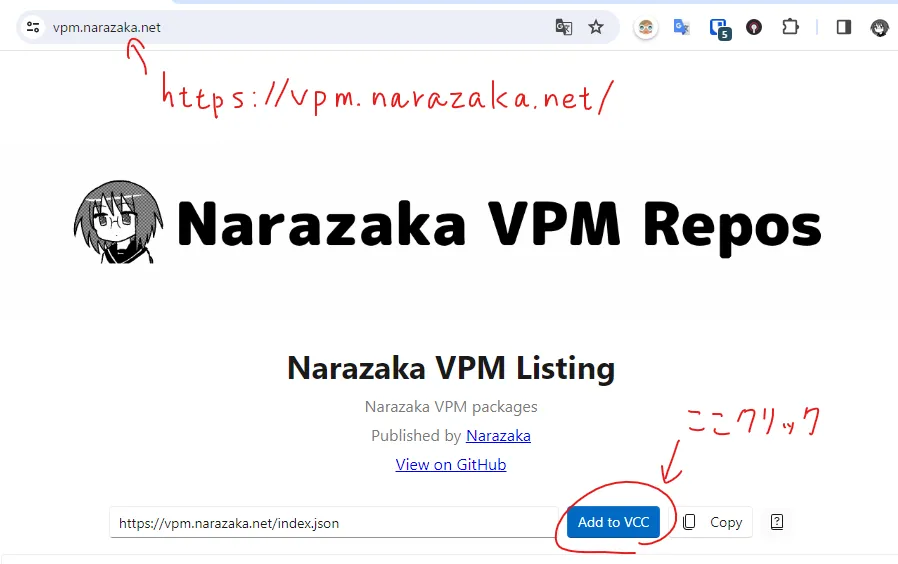Open the blue extension with badge 5

718,28
